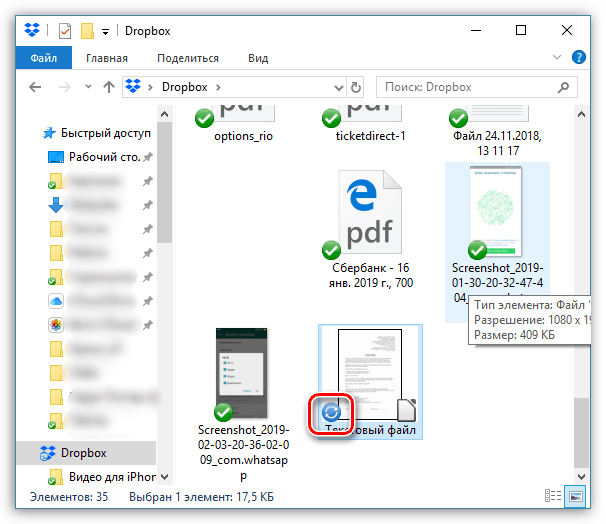Screen dimensions: 606x524
Task: Click the blue syncing icon on Текстовый файл
Action: 331,412
